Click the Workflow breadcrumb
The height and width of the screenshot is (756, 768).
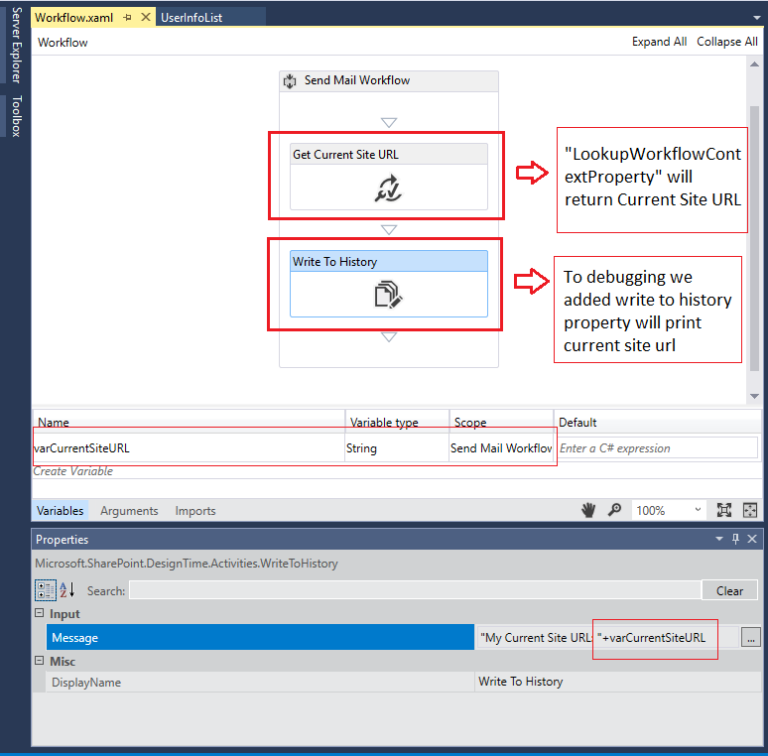(63, 43)
